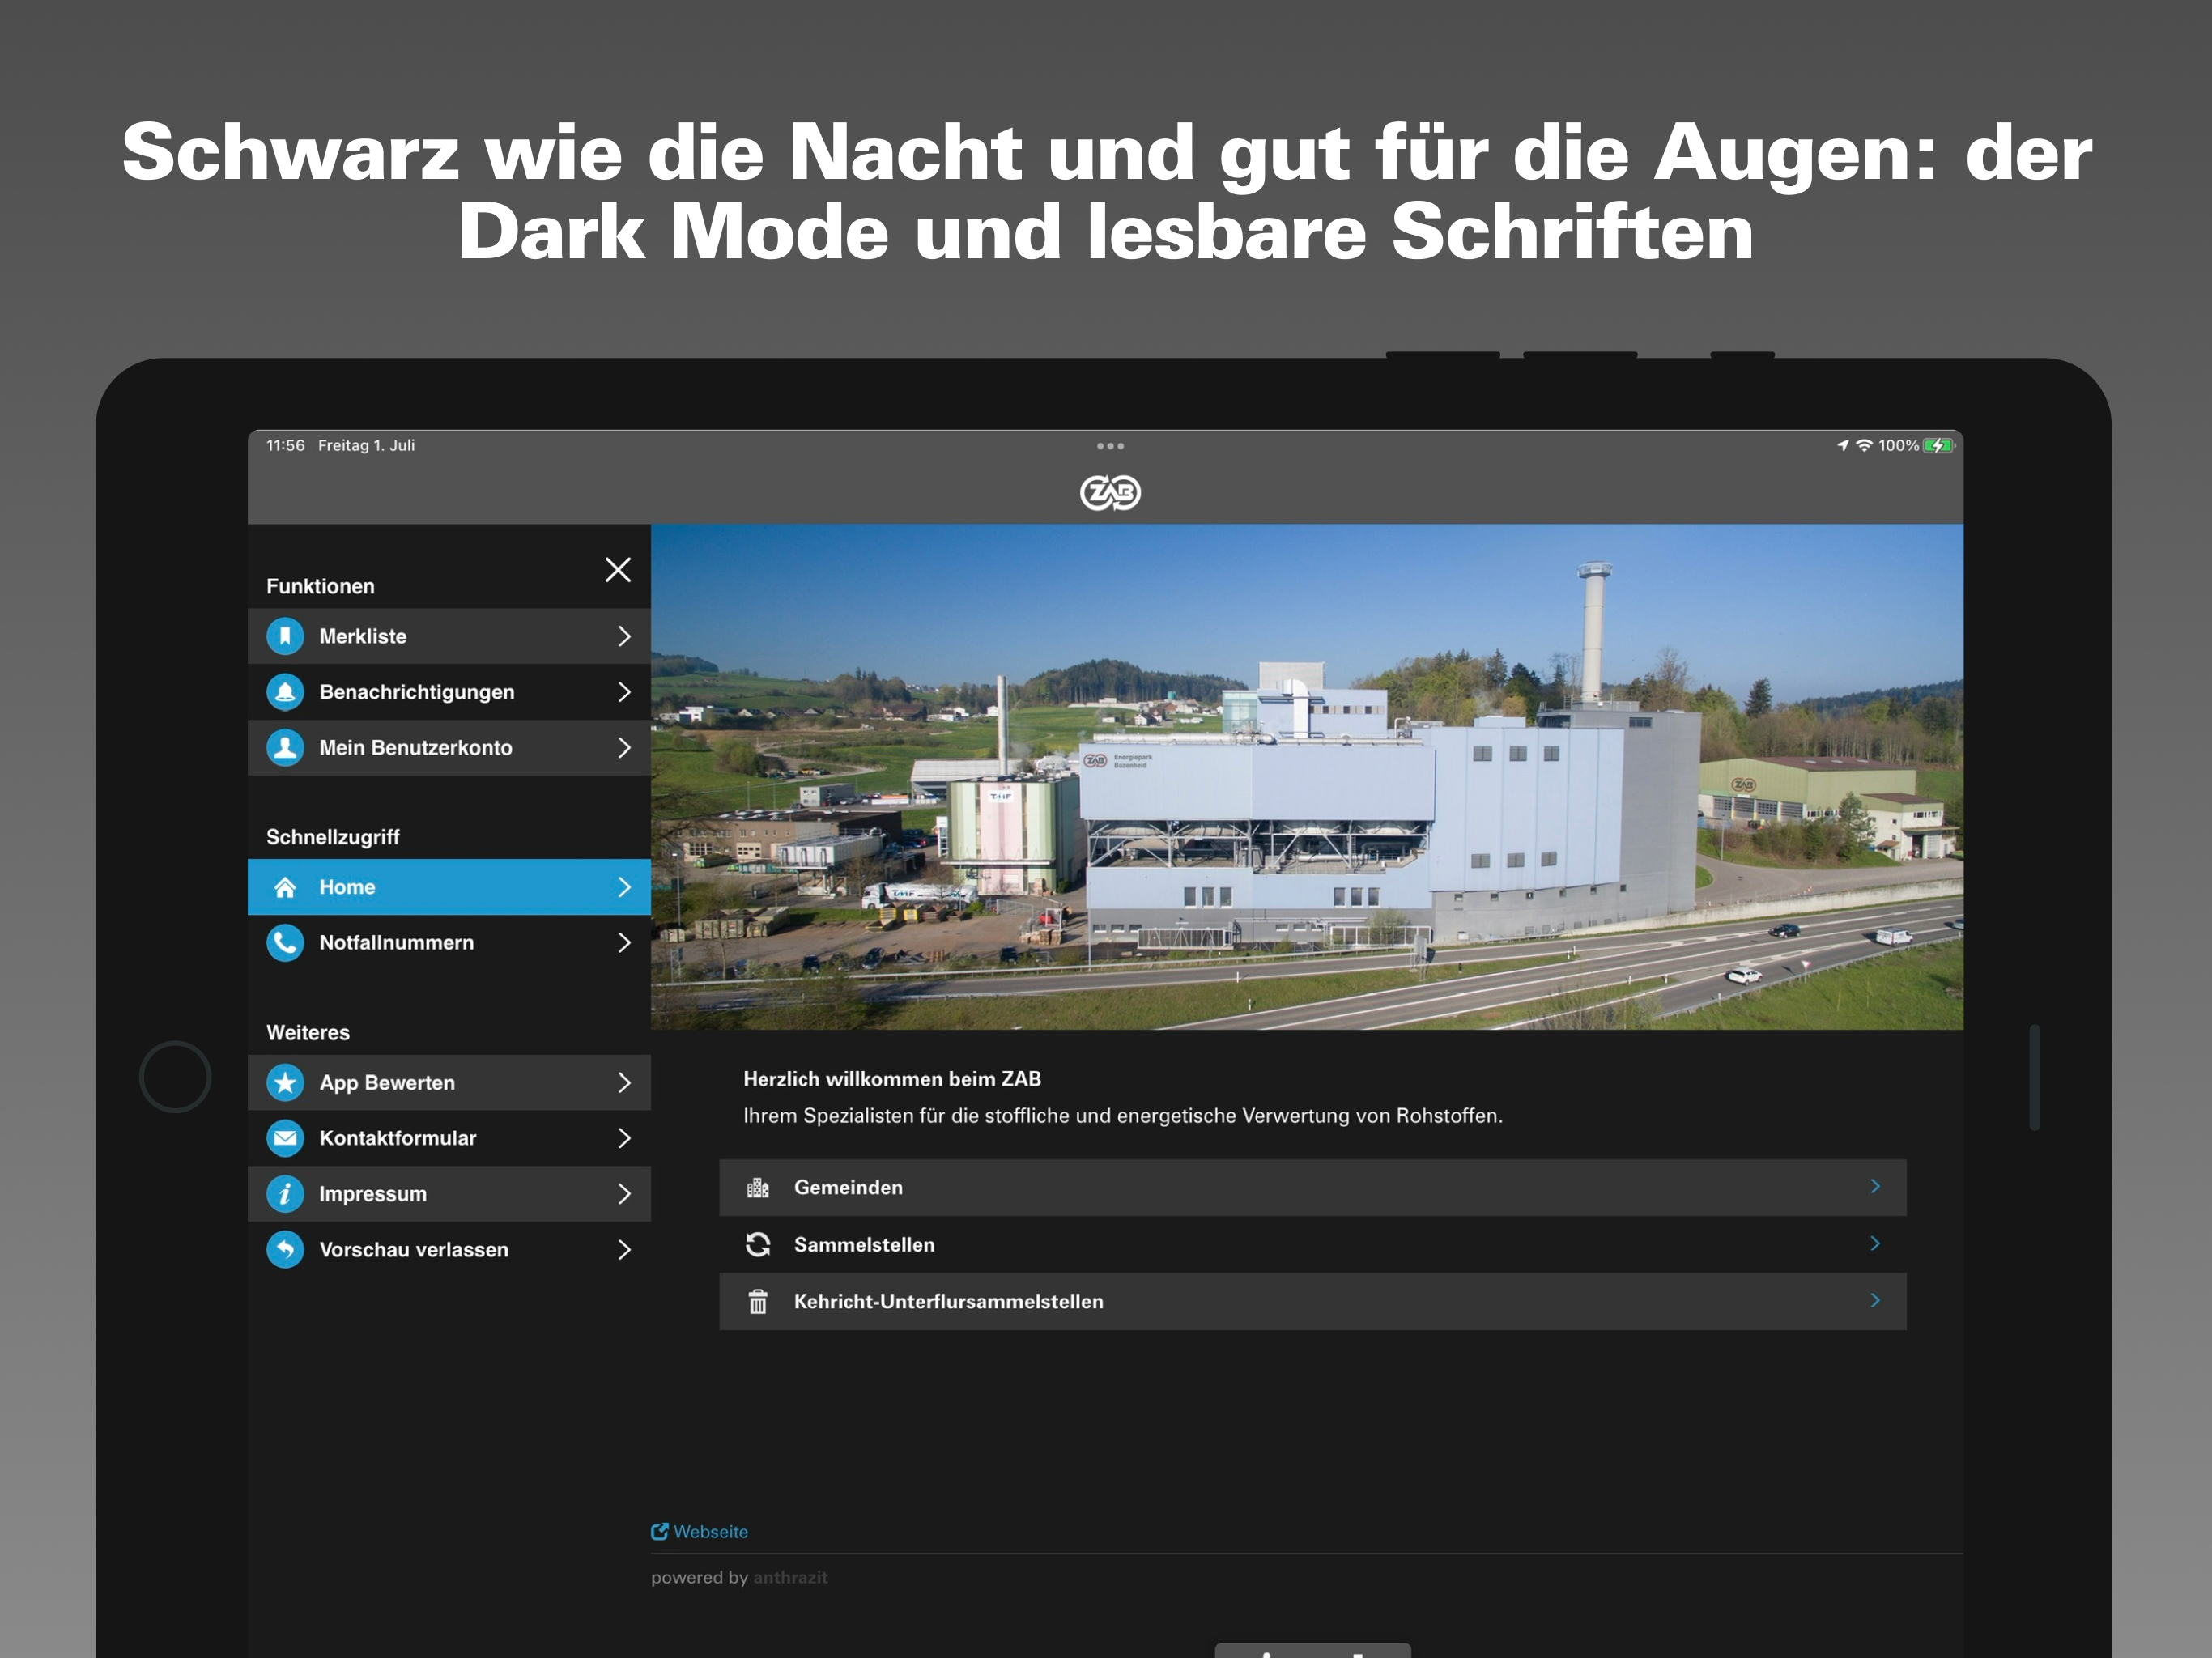The height and width of the screenshot is (1658, 2212).
Task: Click the anthrazit link in footer
Action: pyautogui.click(x=790, y=1577)
